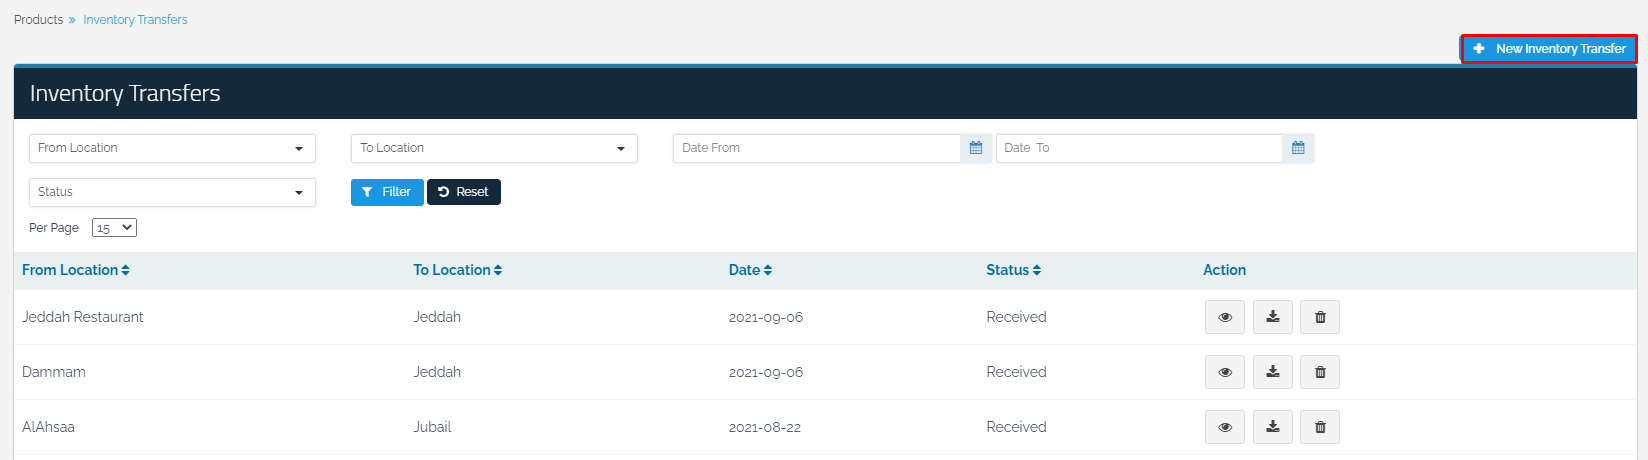The image size is (1648, 460).
Task: Download the Jeddah Restaurant transfer
Action: coord(1272,317)
